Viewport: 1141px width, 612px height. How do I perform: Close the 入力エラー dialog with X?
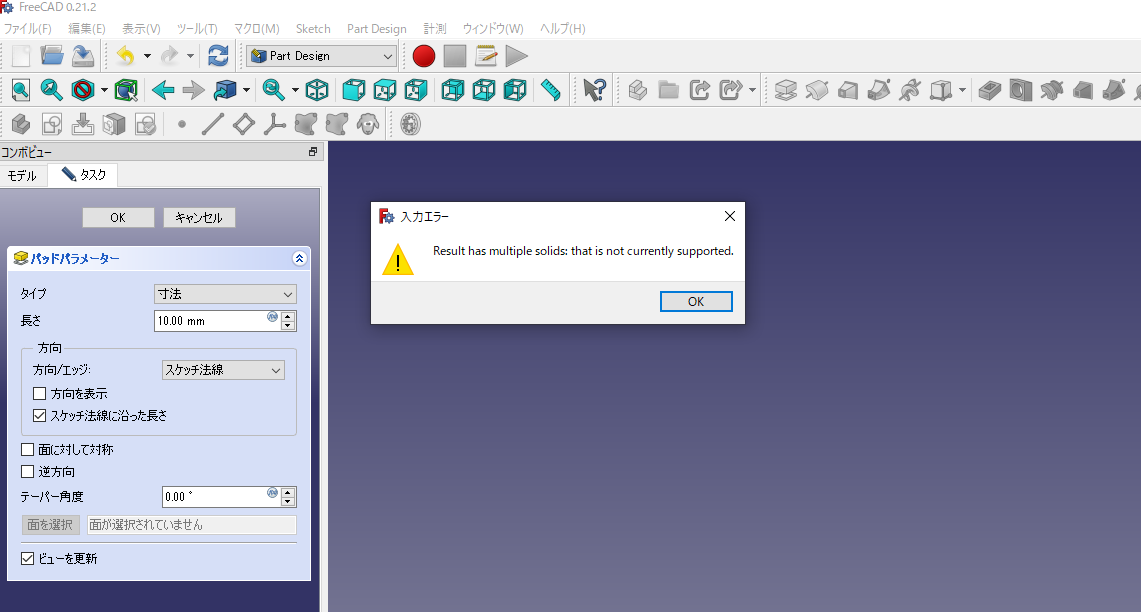tap(729, 216)
